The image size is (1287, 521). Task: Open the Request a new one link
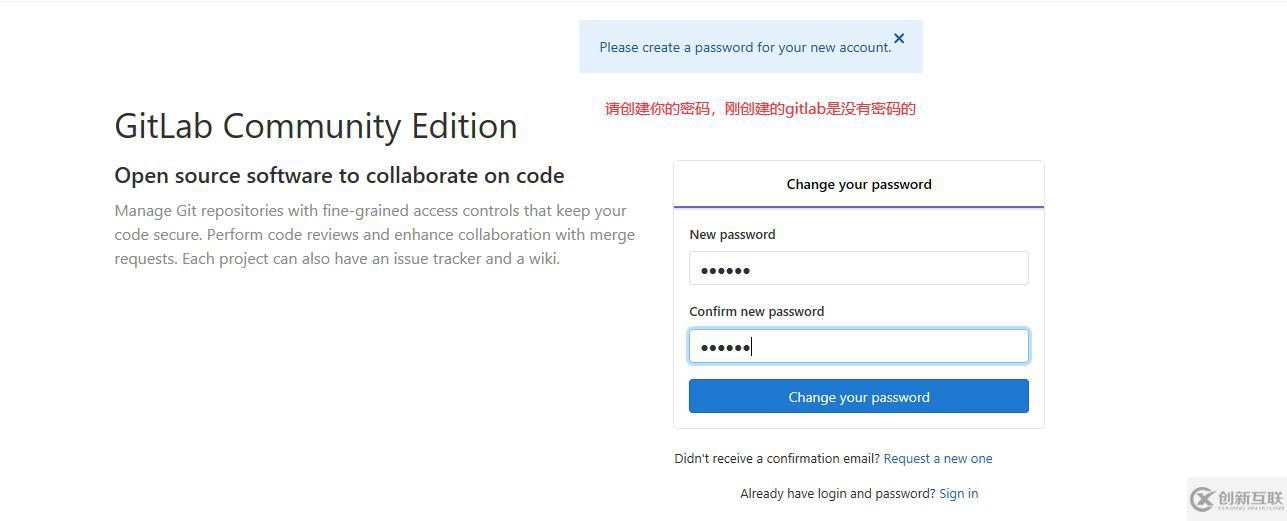coord(938,458)
